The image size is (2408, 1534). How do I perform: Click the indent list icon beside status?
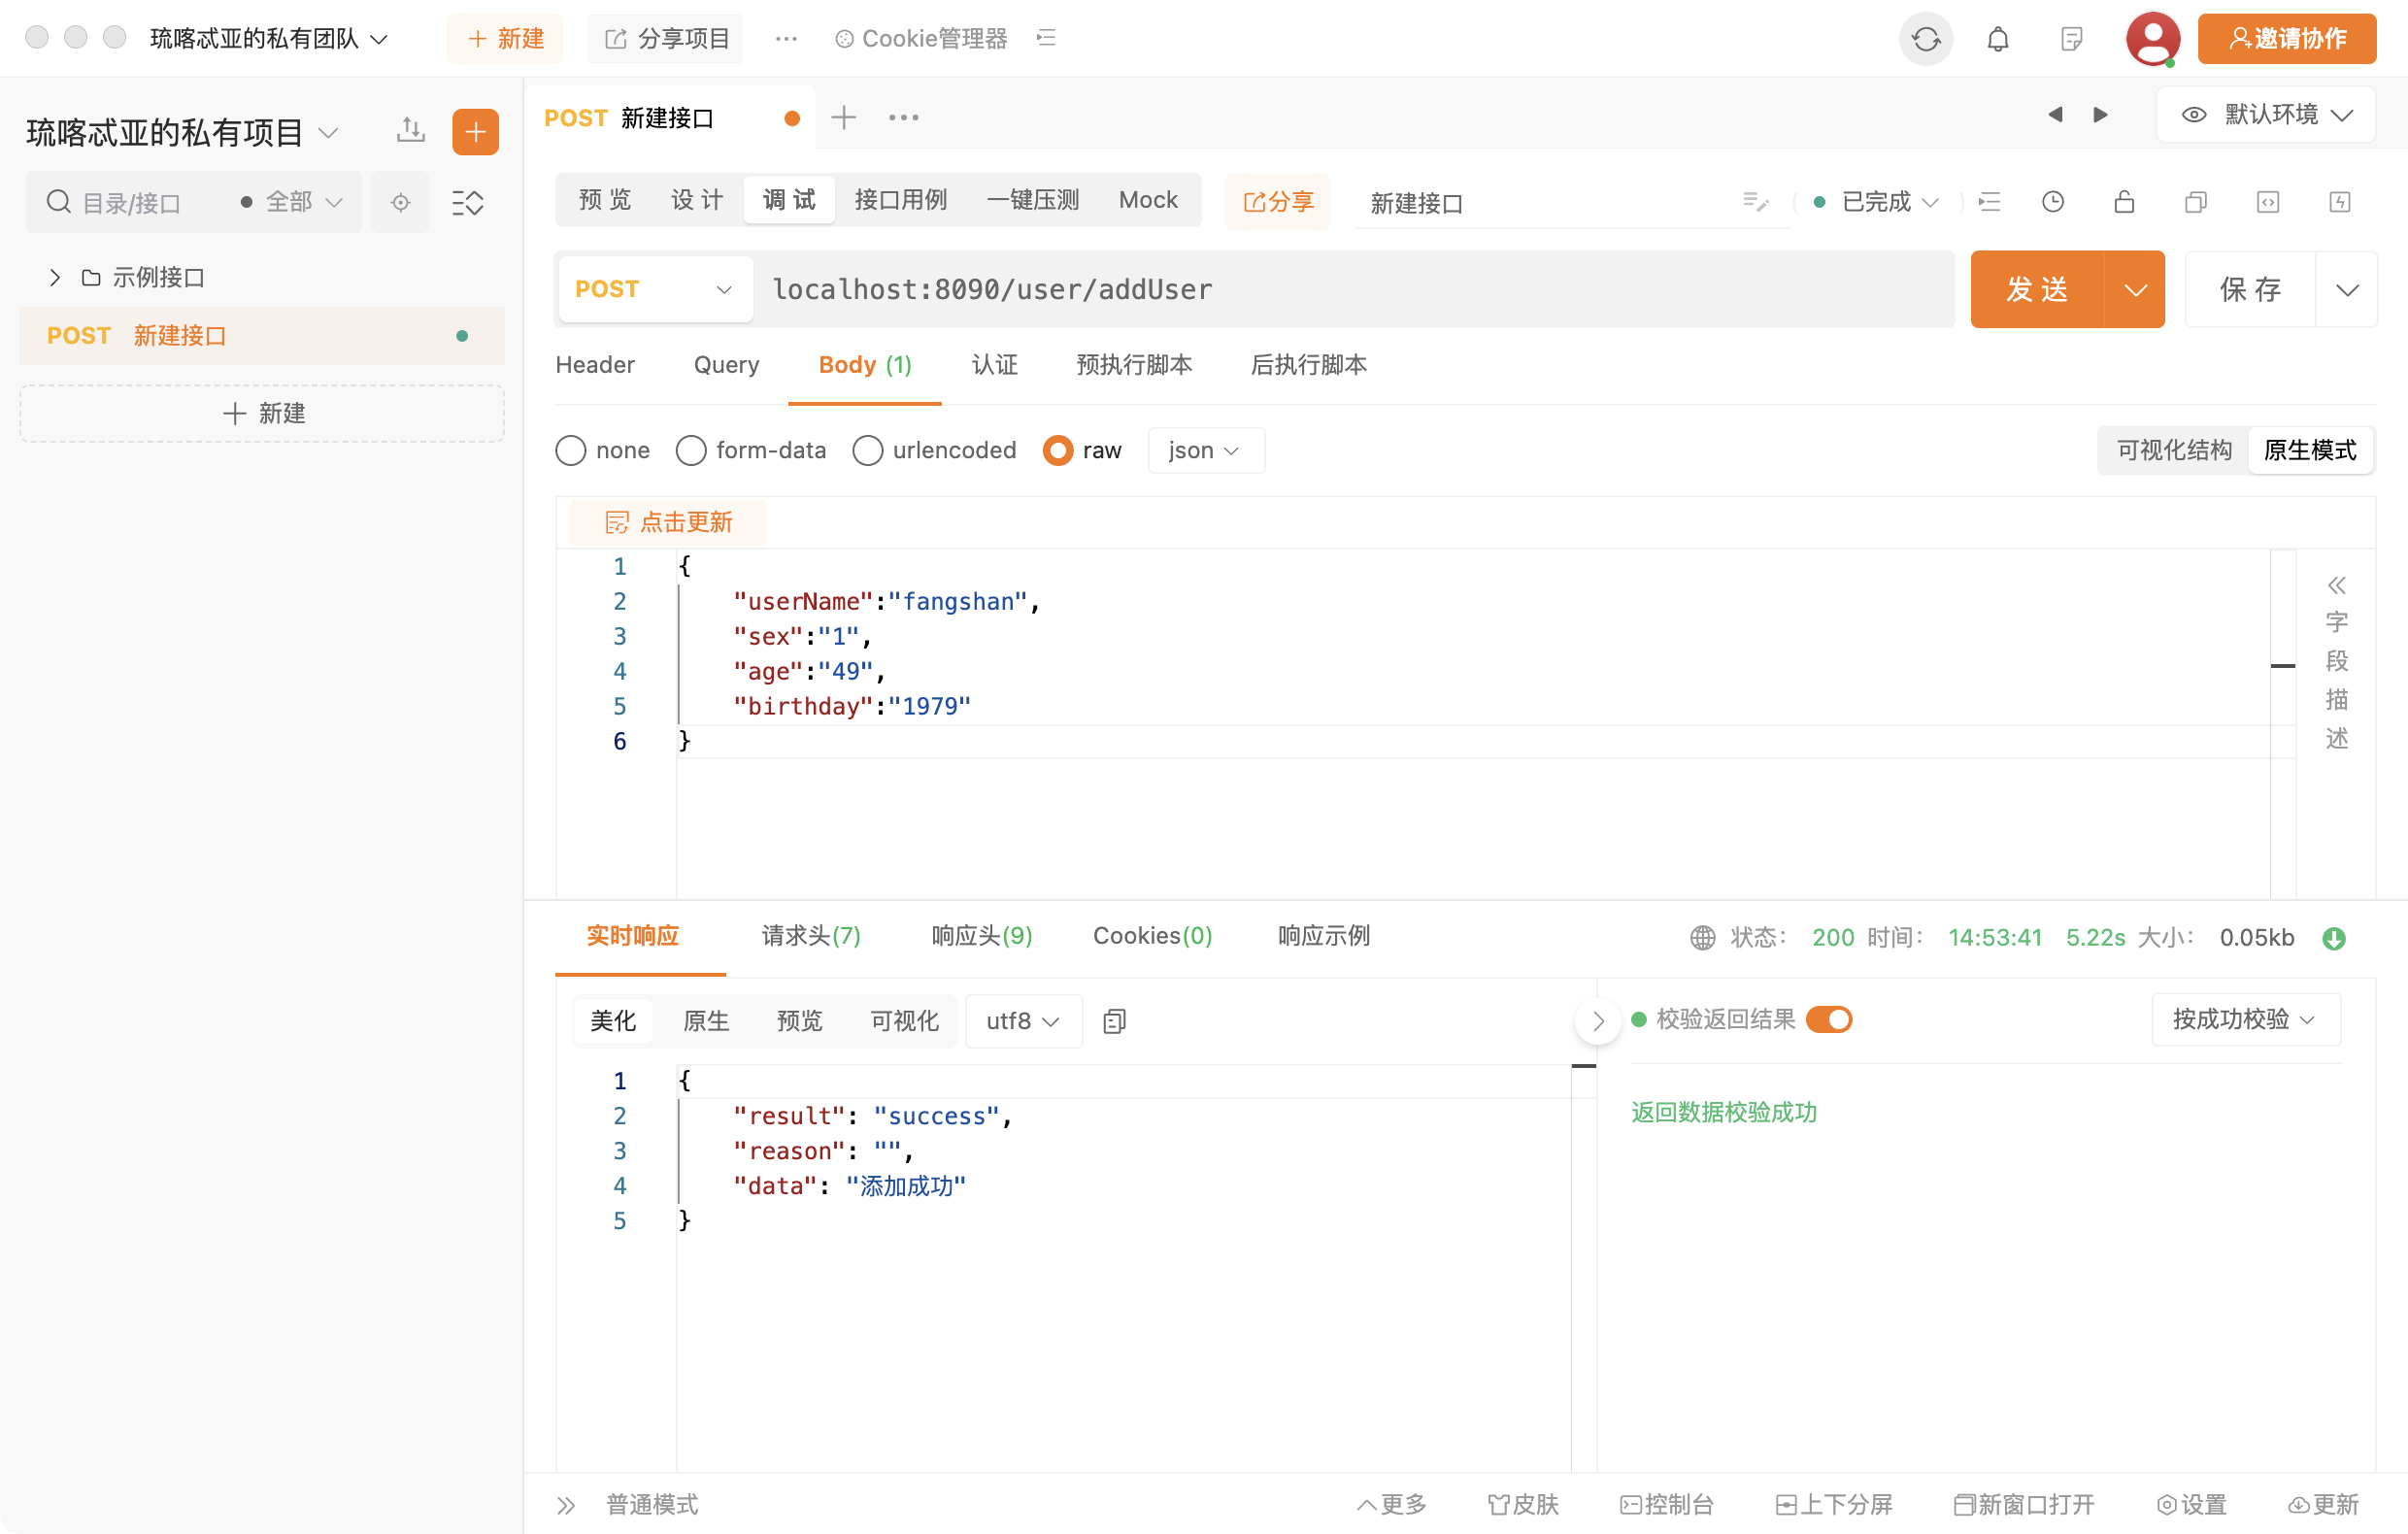[x=1989, y=202]
